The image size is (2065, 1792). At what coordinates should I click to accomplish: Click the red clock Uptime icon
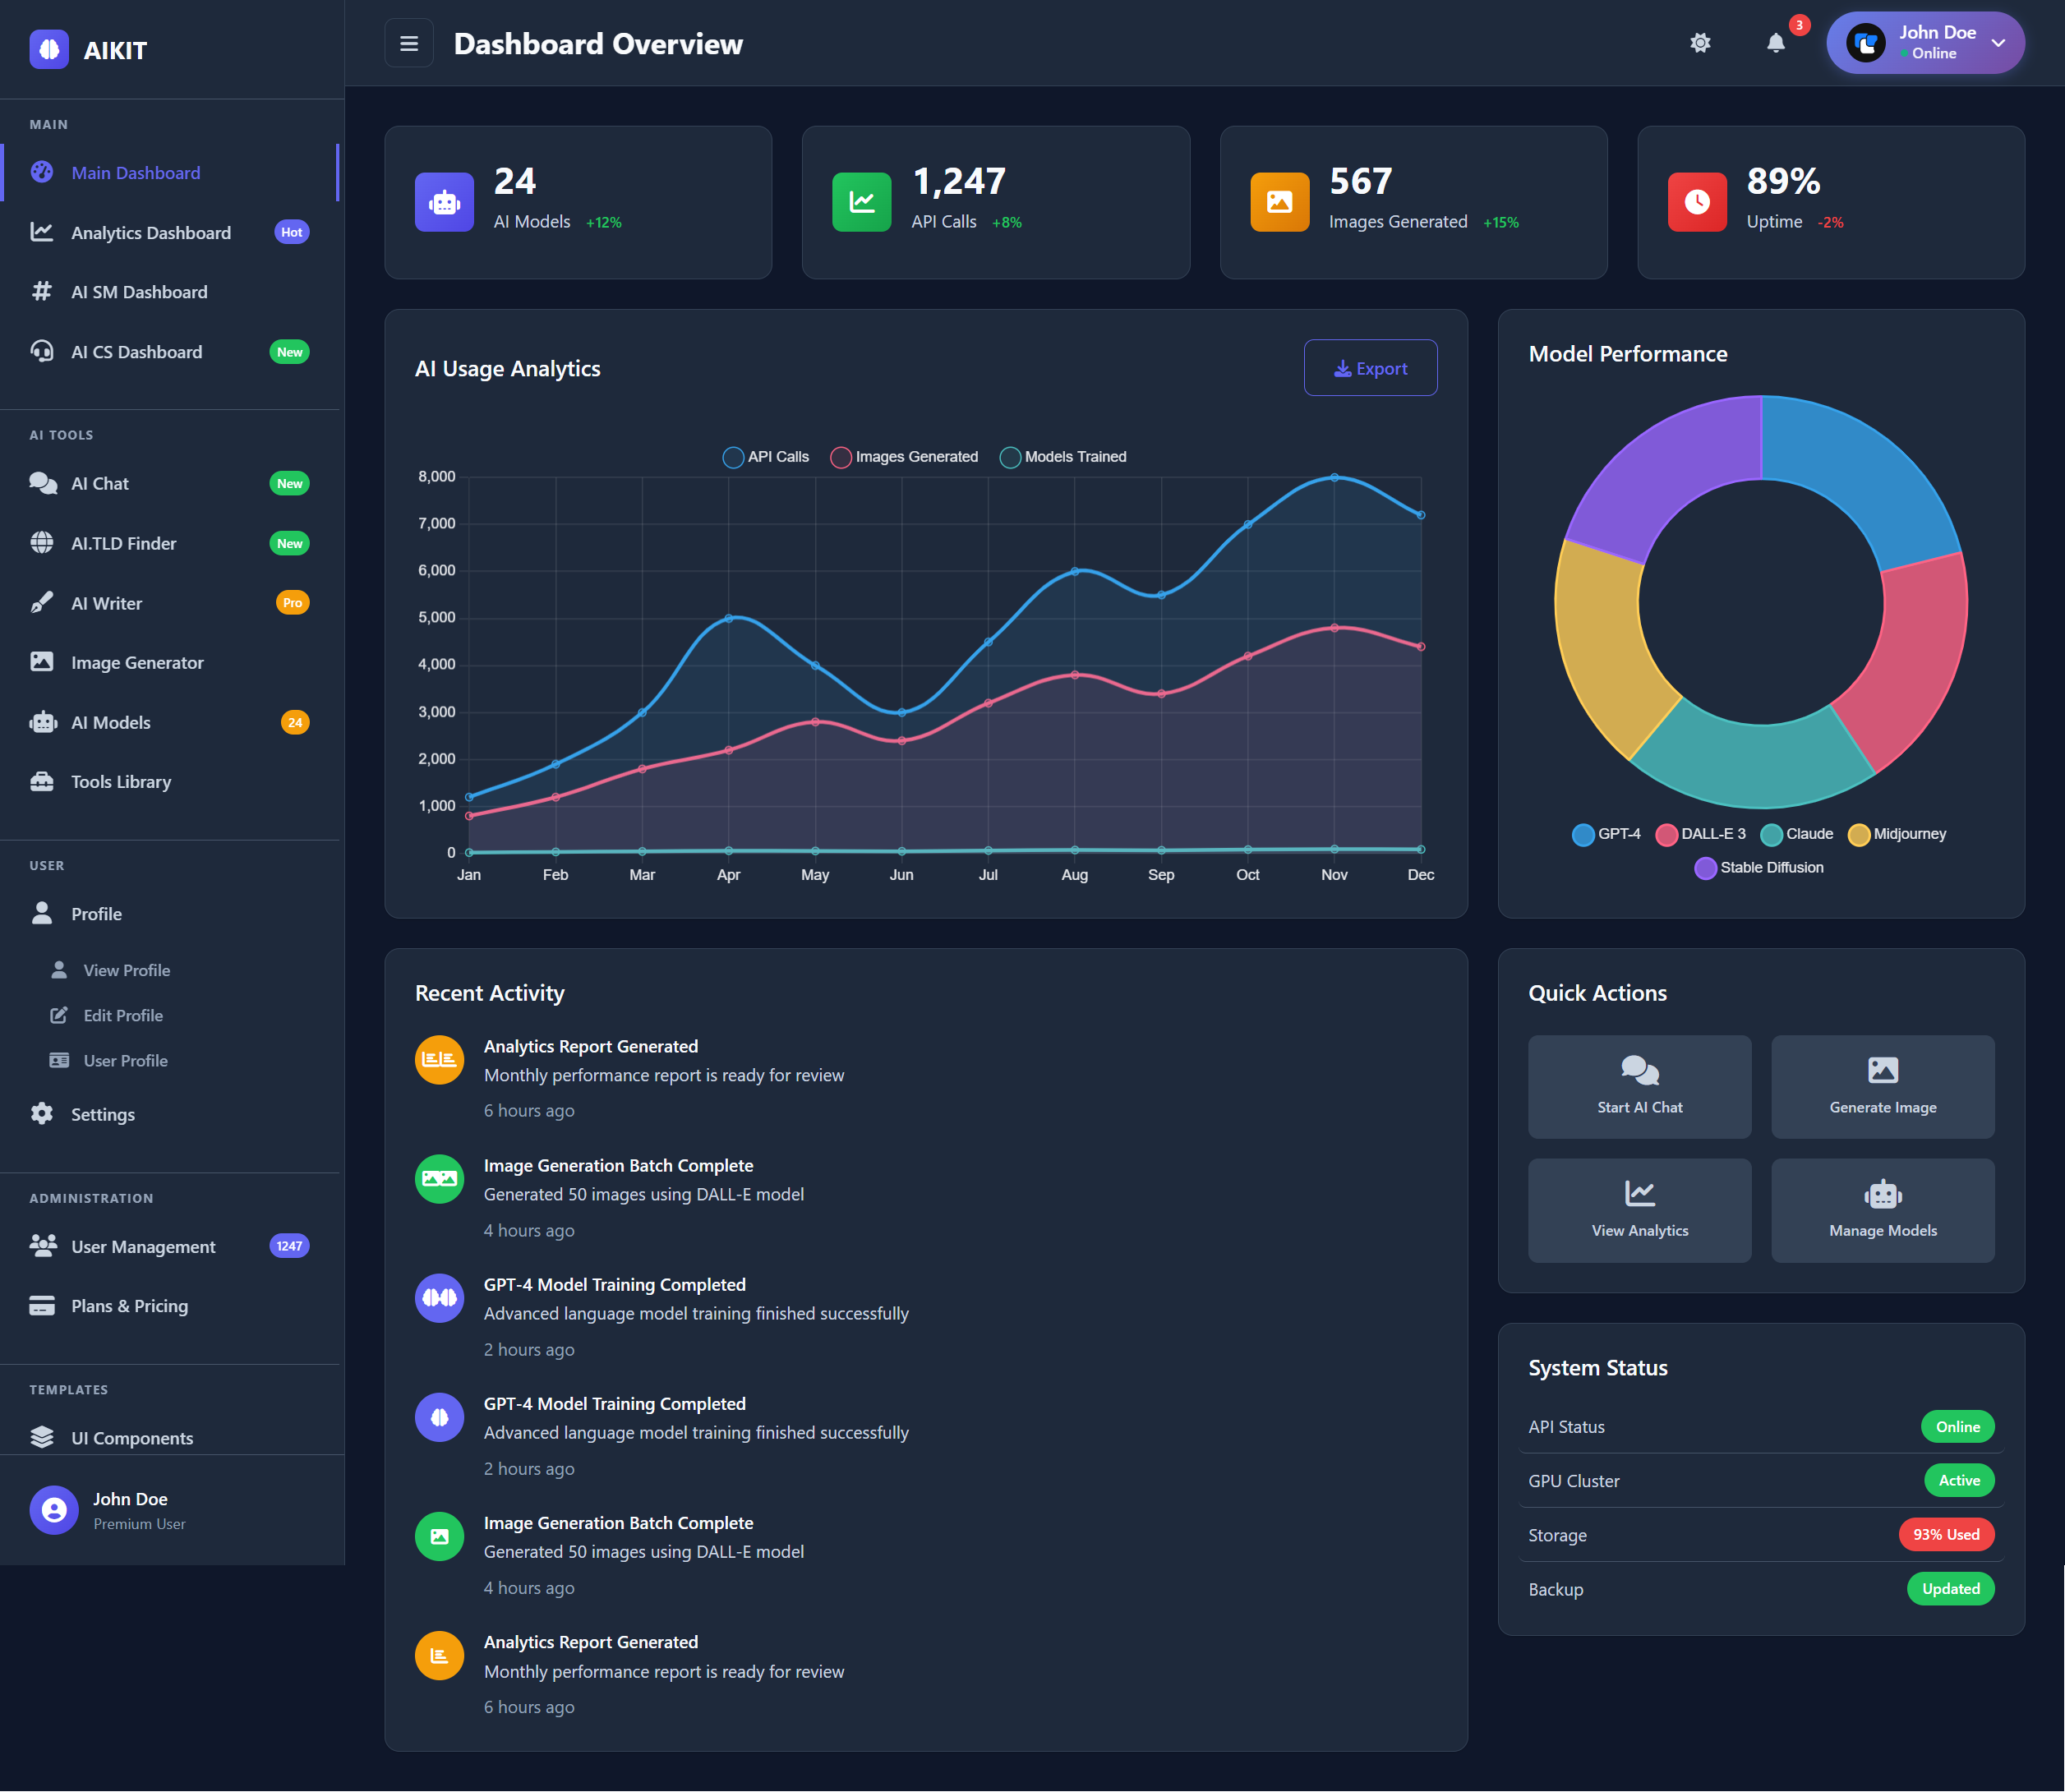pyautogui.click(x=1696, y=203)
